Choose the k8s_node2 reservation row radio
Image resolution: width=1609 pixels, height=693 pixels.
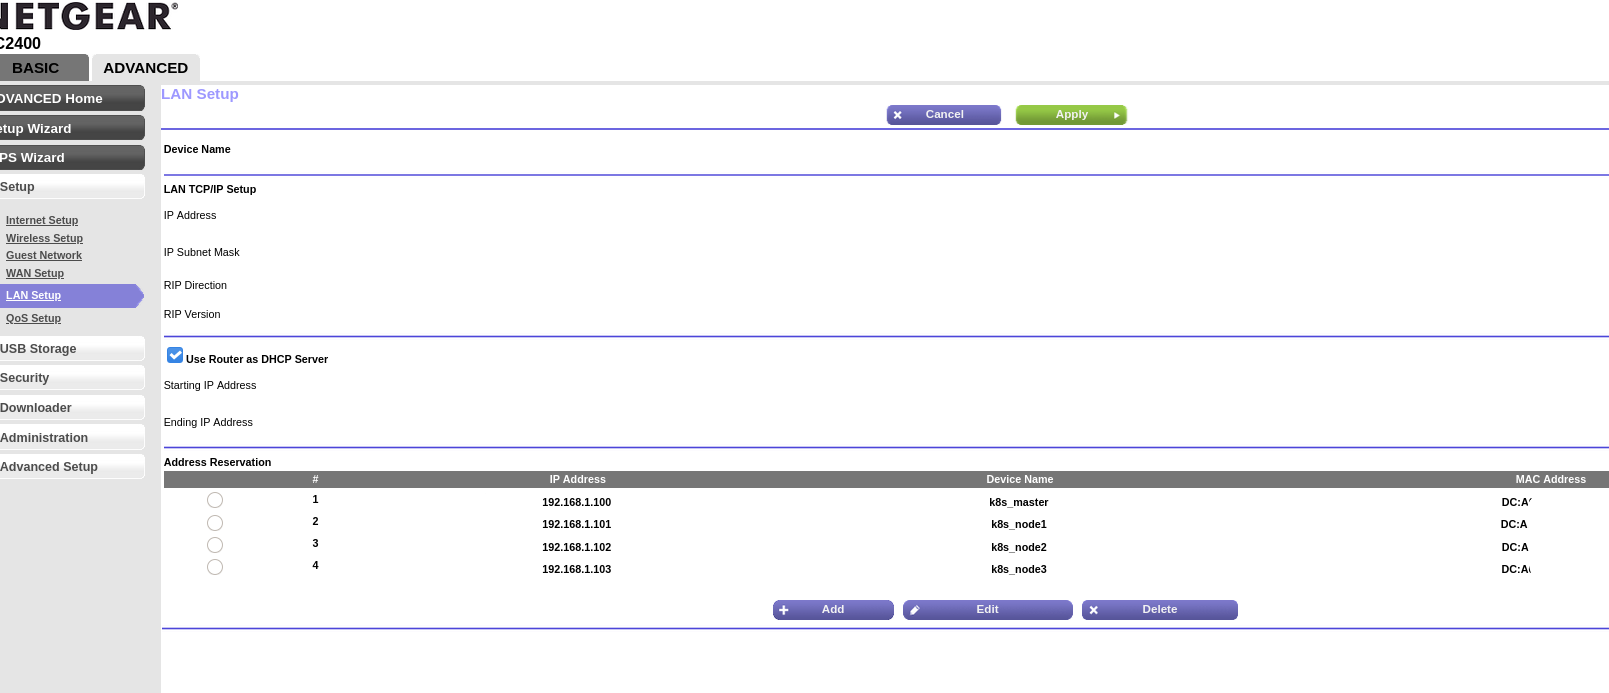[215, 545]
